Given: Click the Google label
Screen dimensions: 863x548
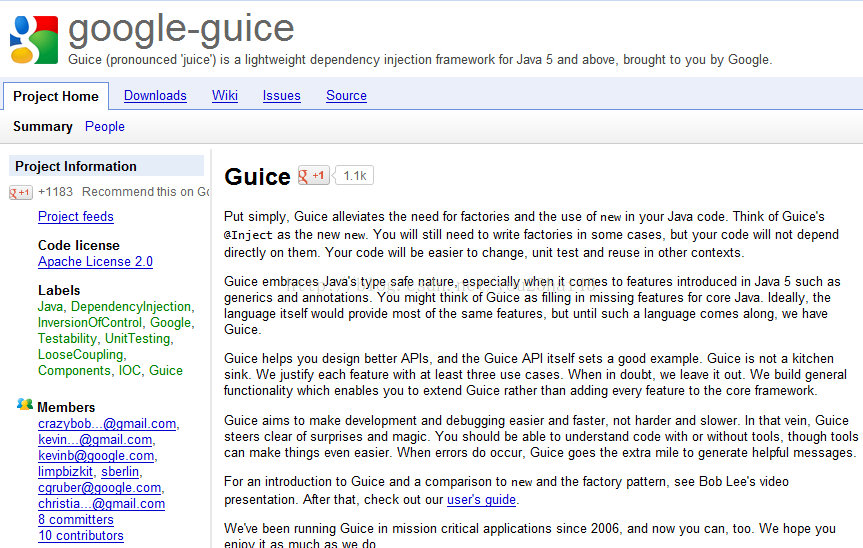Looking at the screenshot, I should click(171, 322).
